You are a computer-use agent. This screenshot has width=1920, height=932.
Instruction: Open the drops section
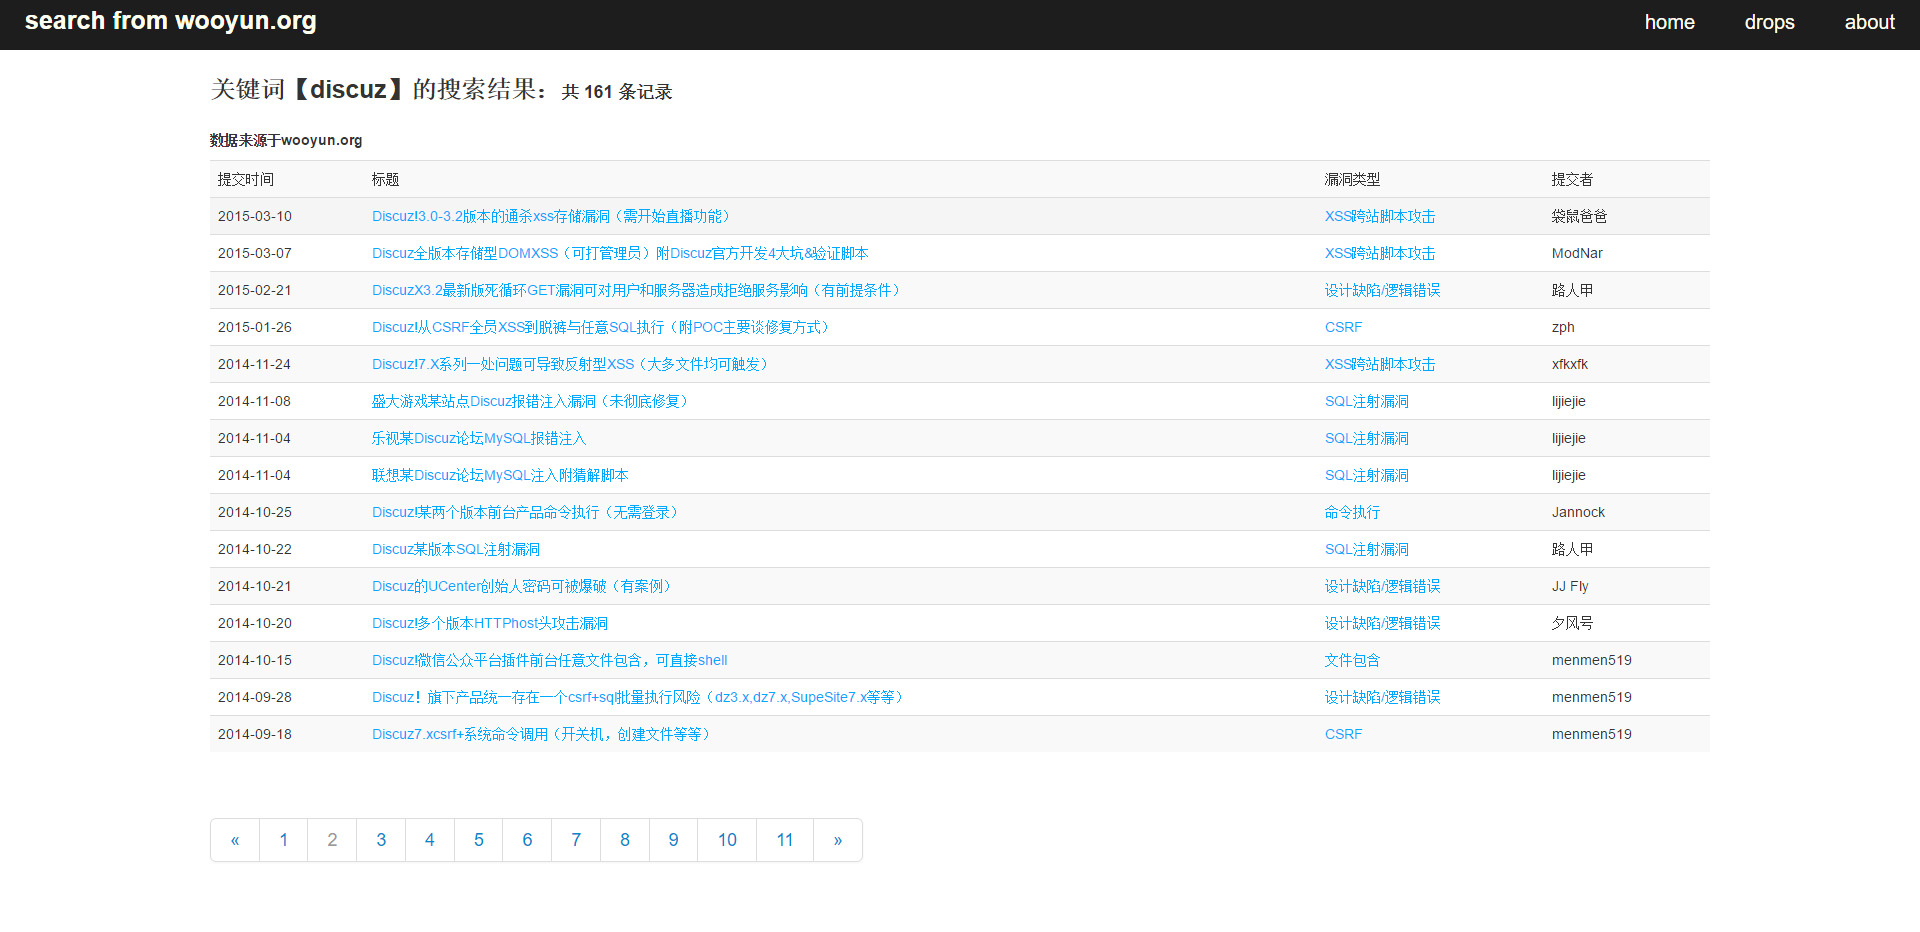1769,22
